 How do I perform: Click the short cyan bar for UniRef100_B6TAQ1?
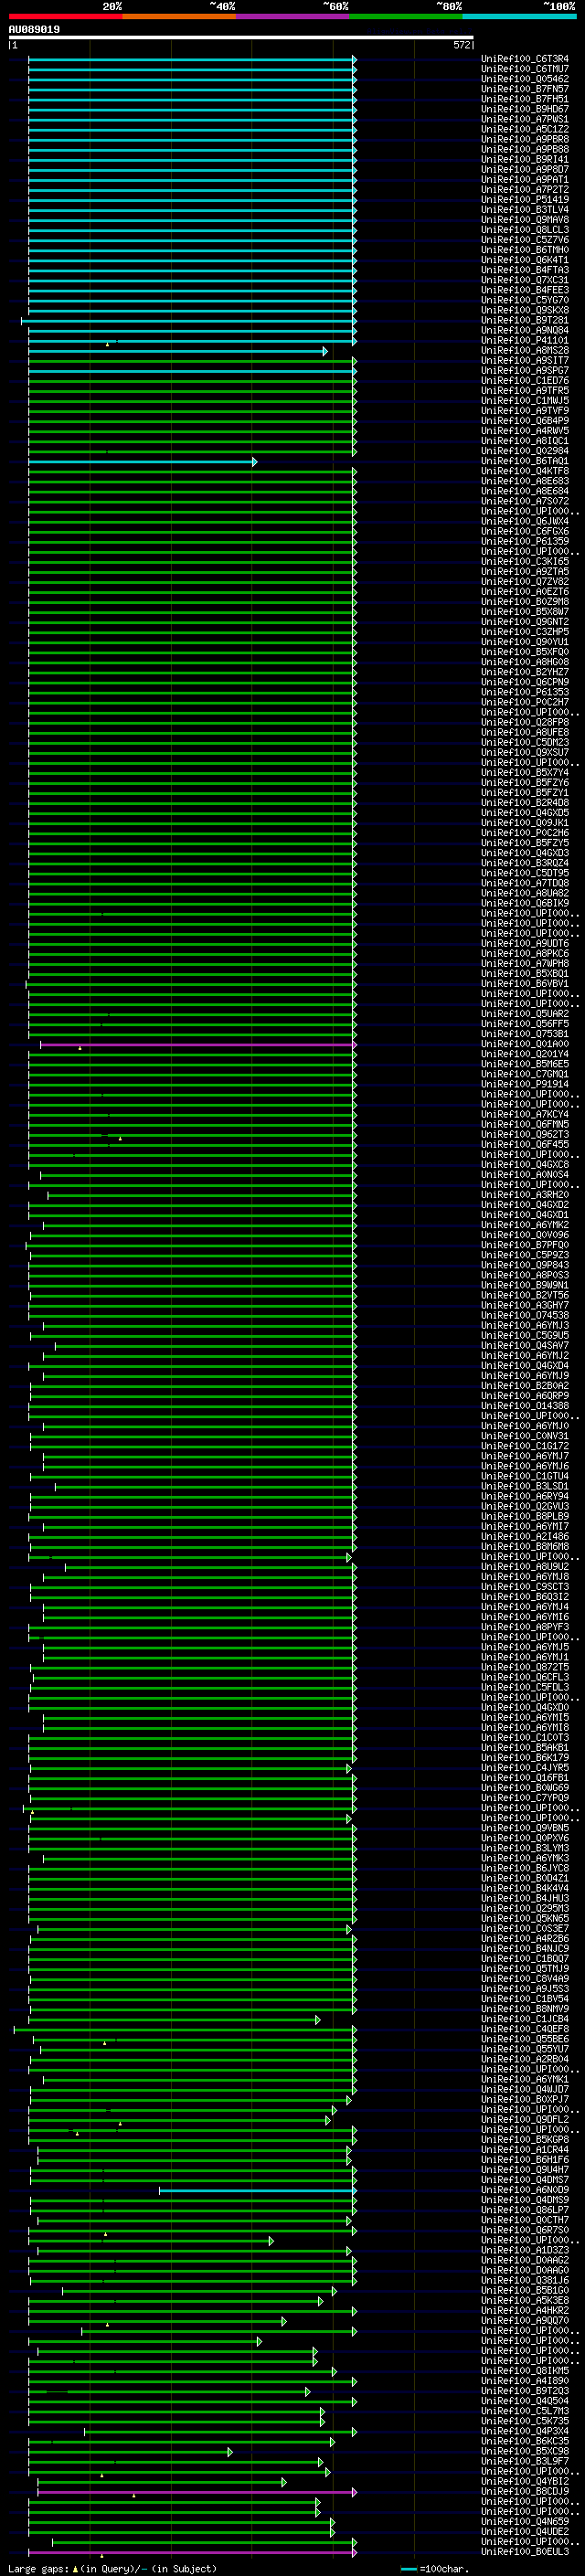(142, 461)
